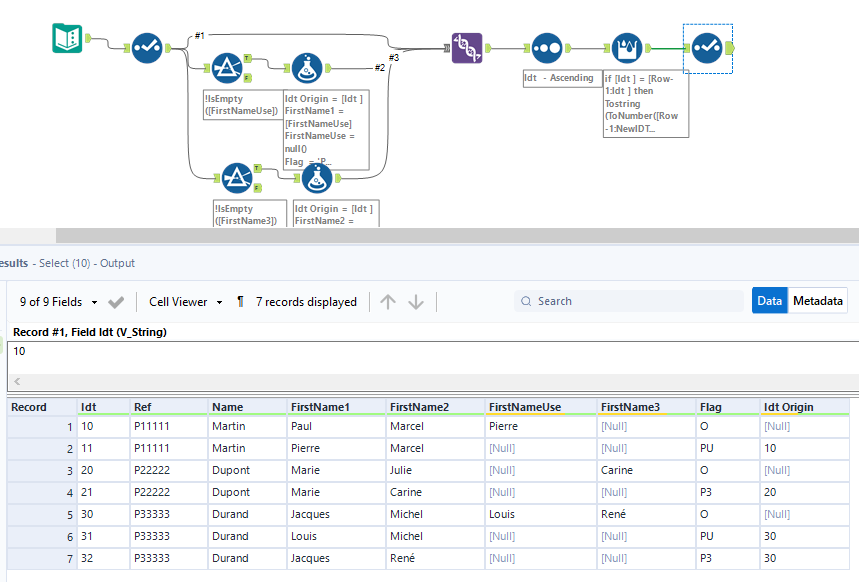Select the lower Filter tool checking FirstName3
Viewport: 859px width, 582px height.
coord(237,176)
